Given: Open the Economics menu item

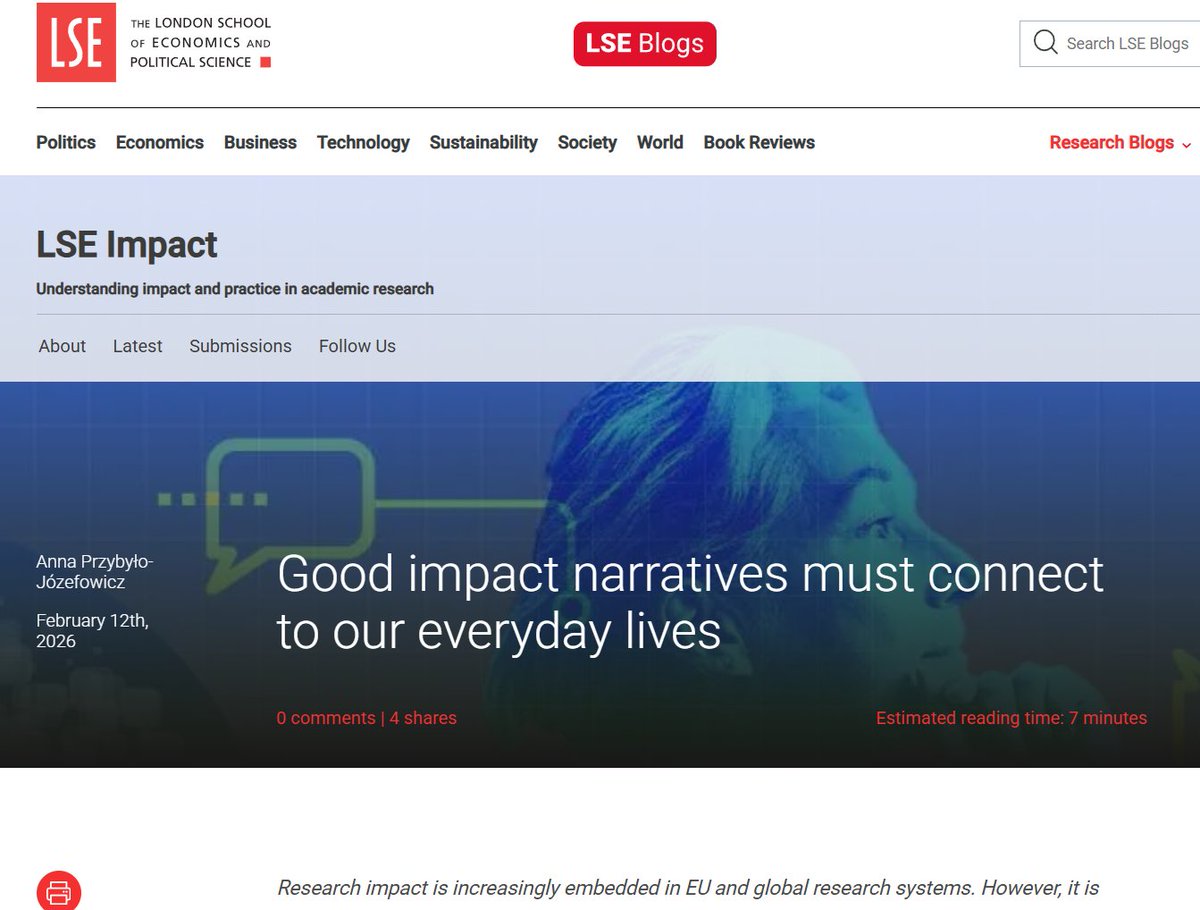Looking at the screenshot, I should 160,142.
